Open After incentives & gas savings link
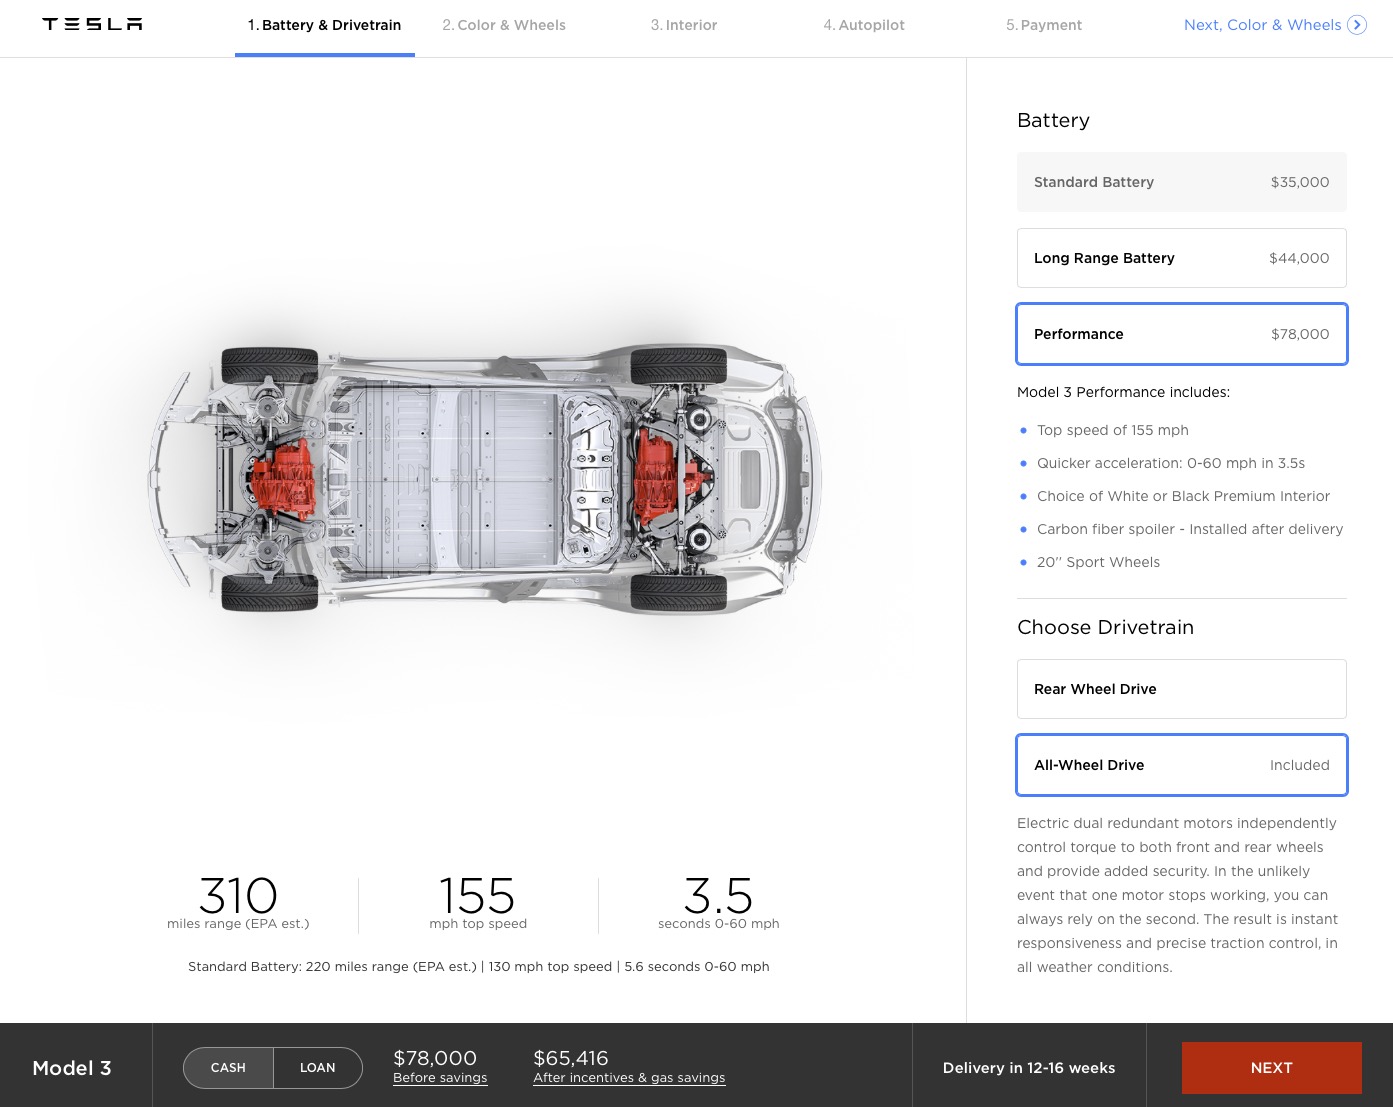 (x=629, y=1078)
